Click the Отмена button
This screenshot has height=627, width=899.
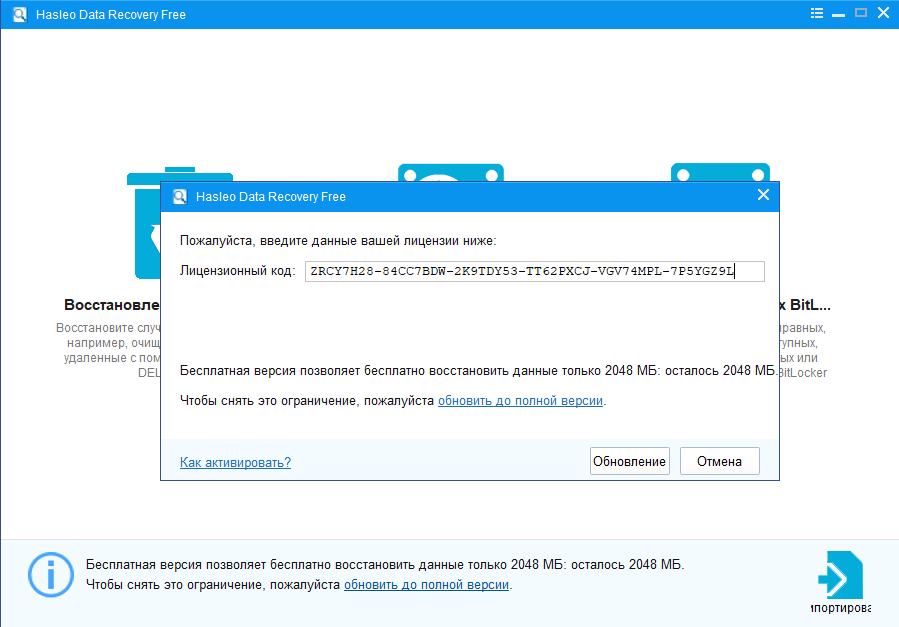pyautogui.click(x=720, y=461)
